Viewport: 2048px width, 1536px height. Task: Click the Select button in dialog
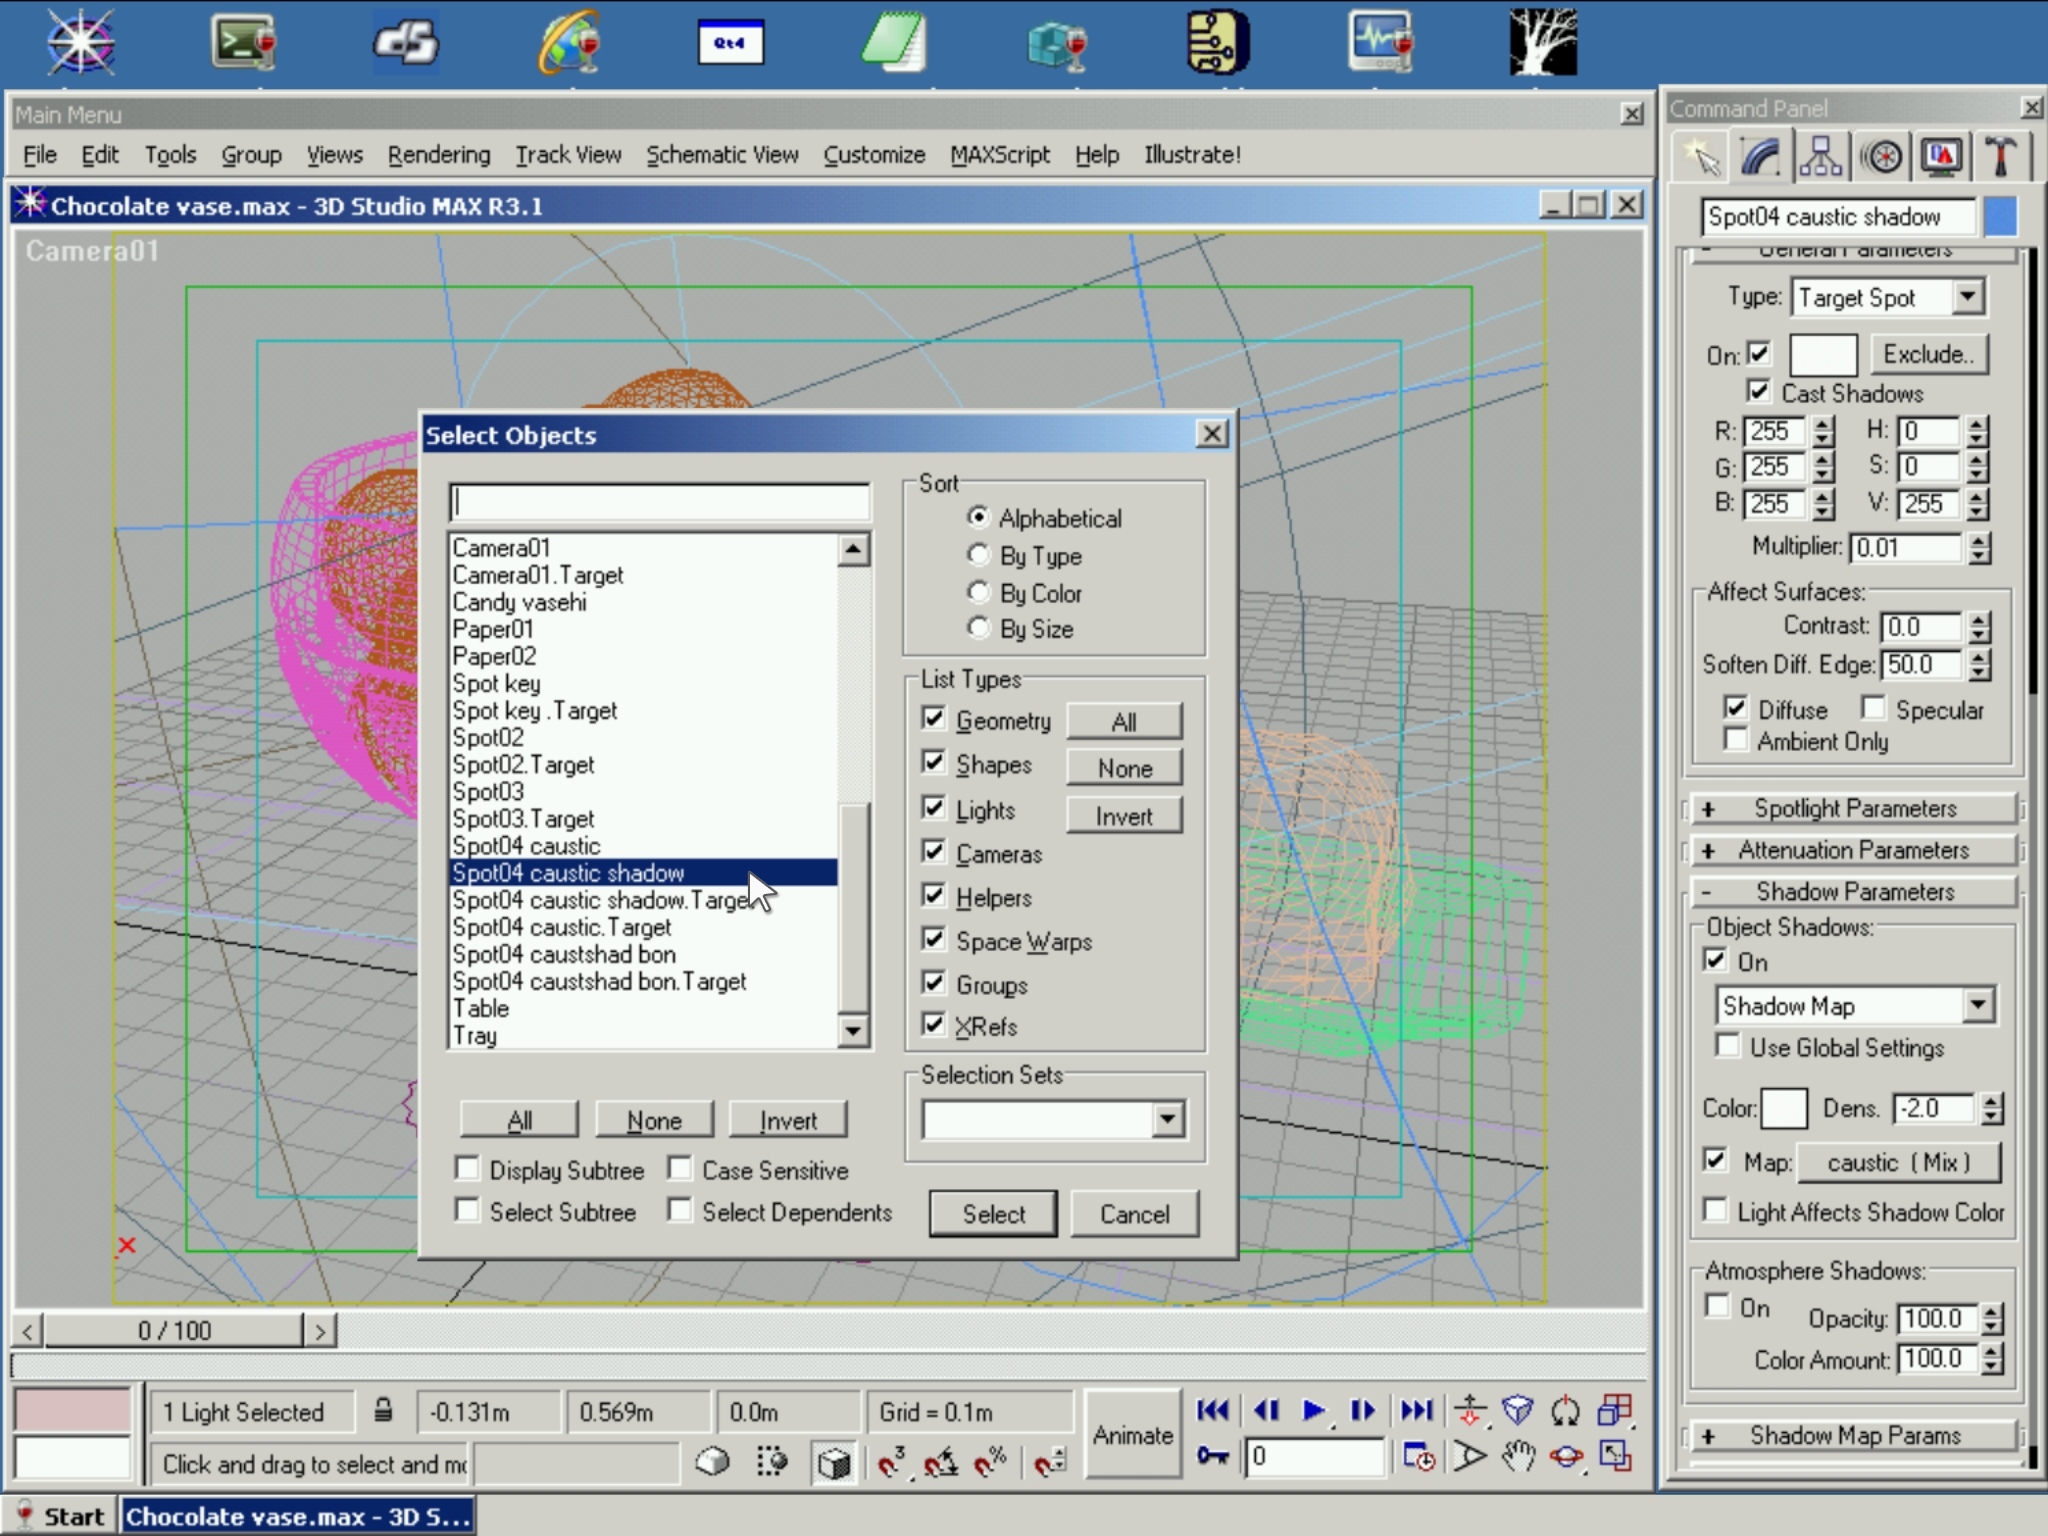tap(992, 1213)
